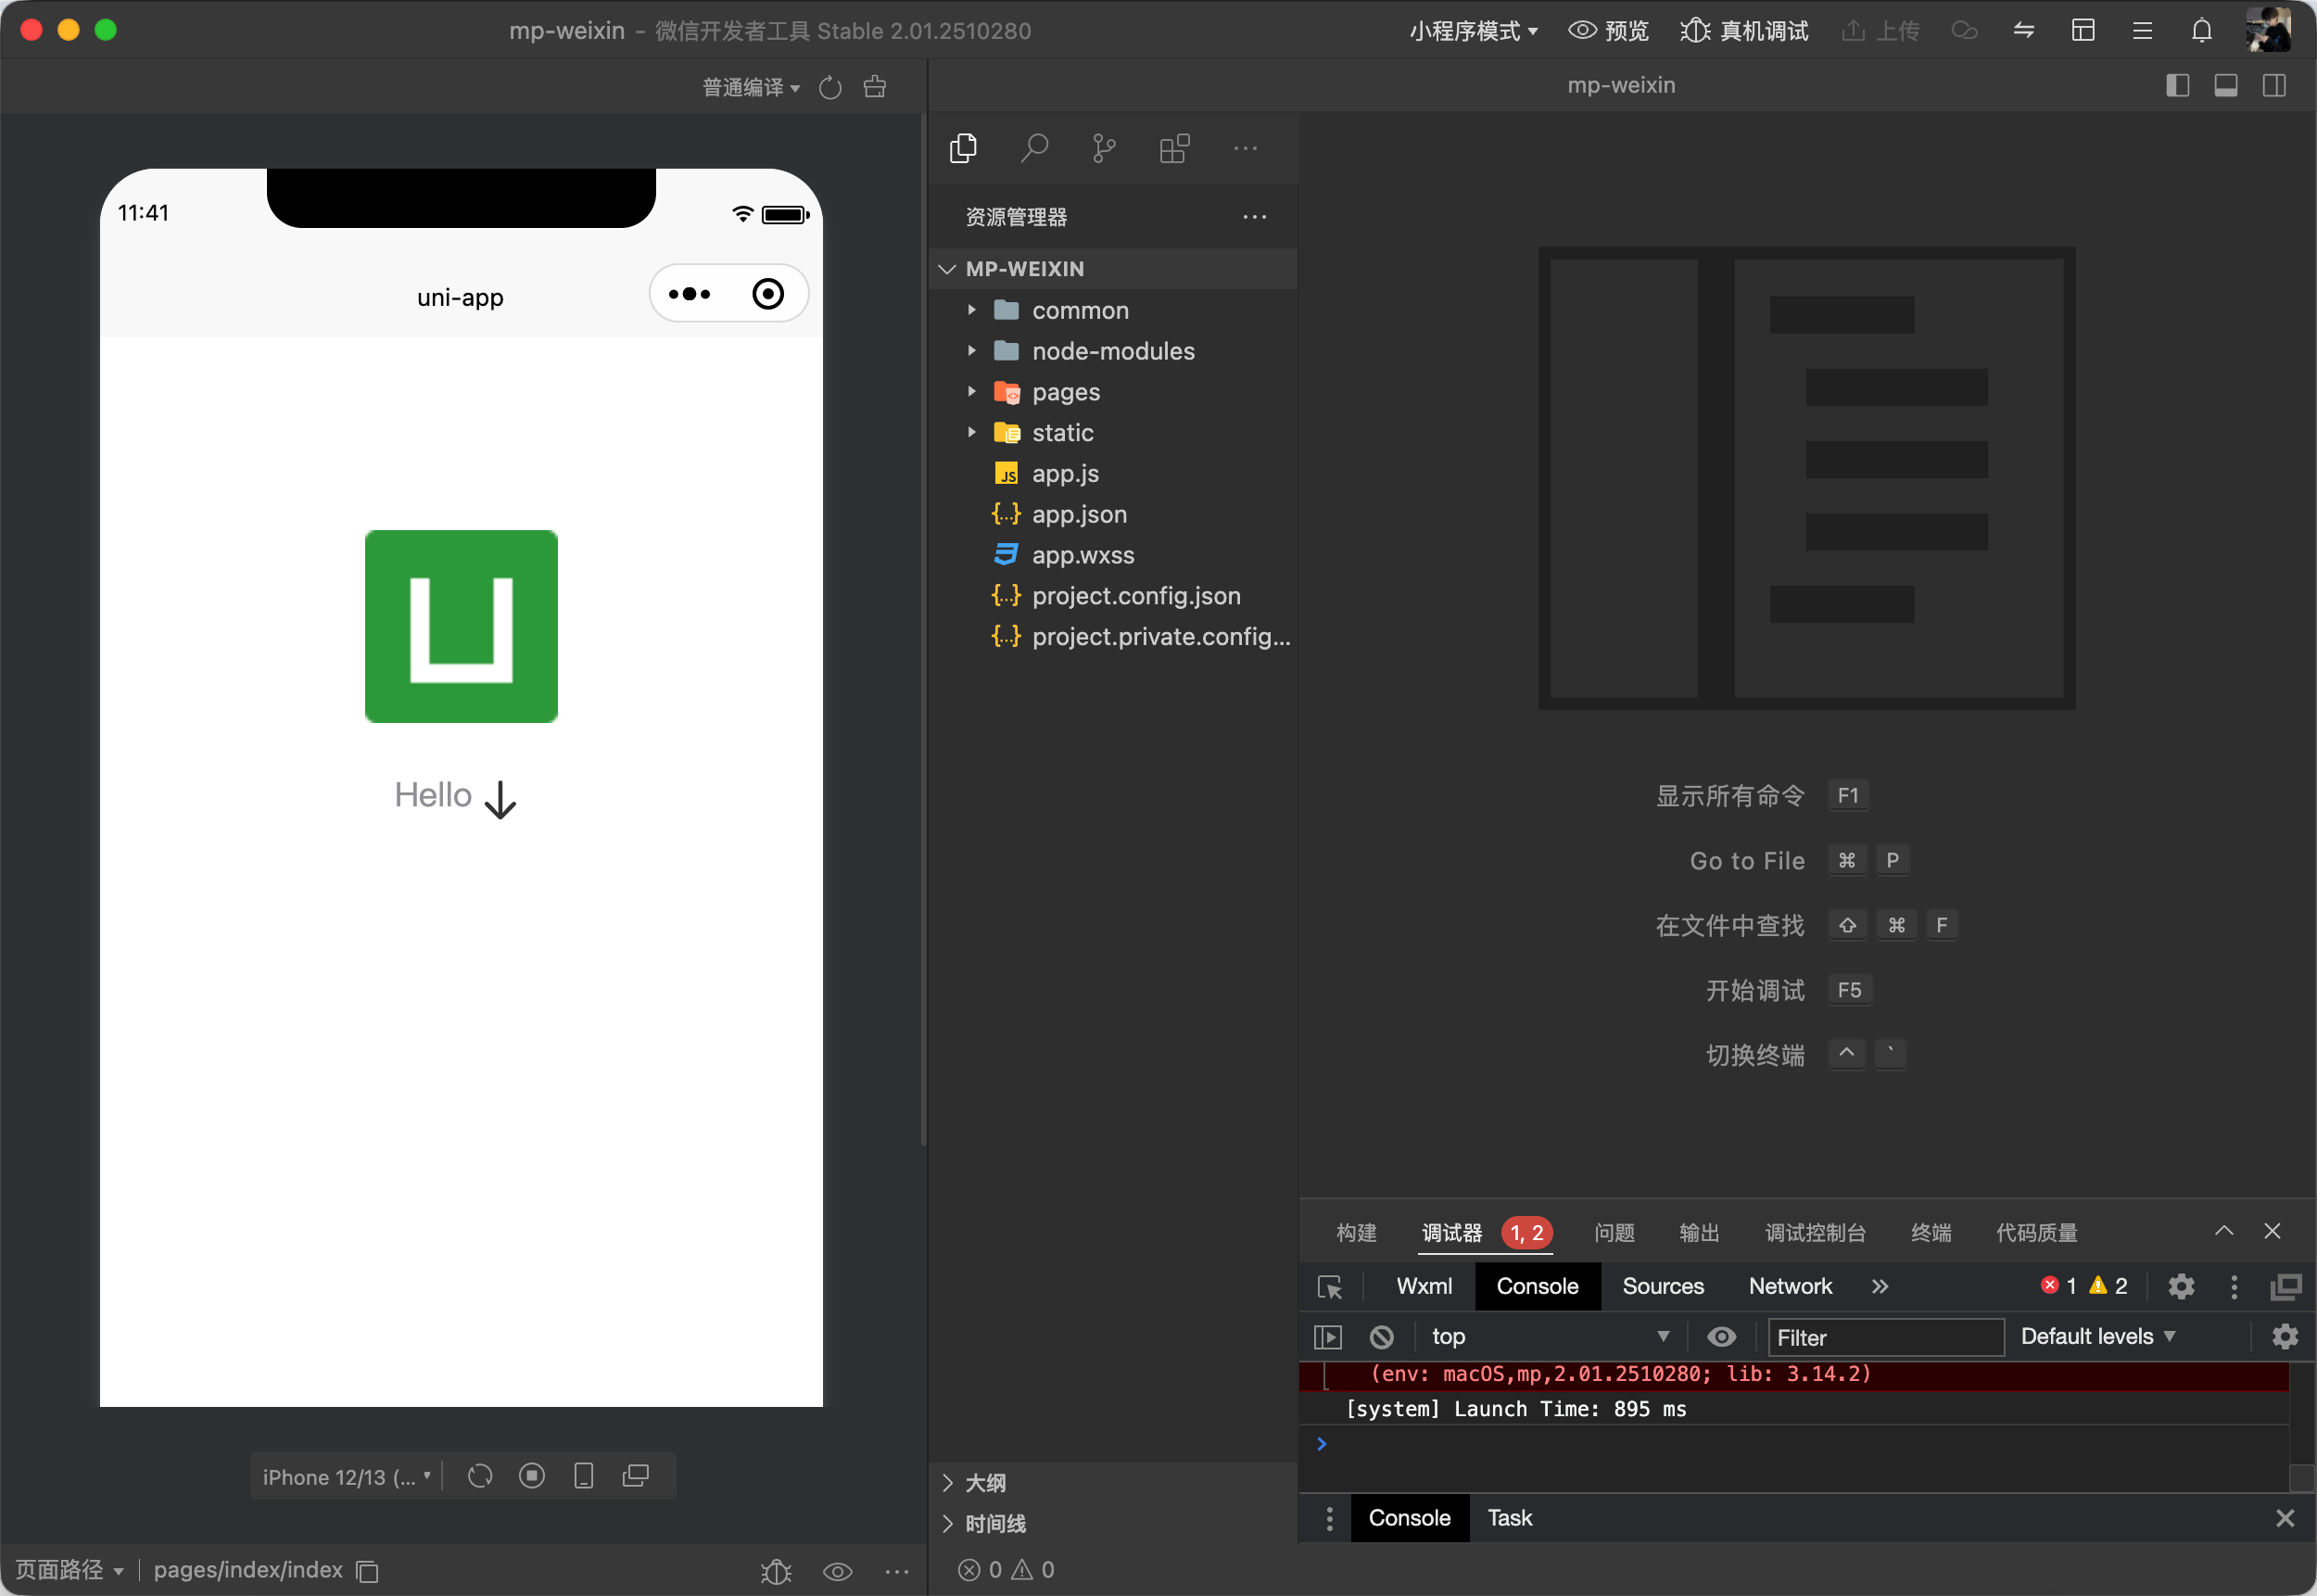Image resolution: width=2317 pixels, height=1596 pixels.
Task: Open the source control branch icon
Action: pyautogui.click(x=1103, y=149)
